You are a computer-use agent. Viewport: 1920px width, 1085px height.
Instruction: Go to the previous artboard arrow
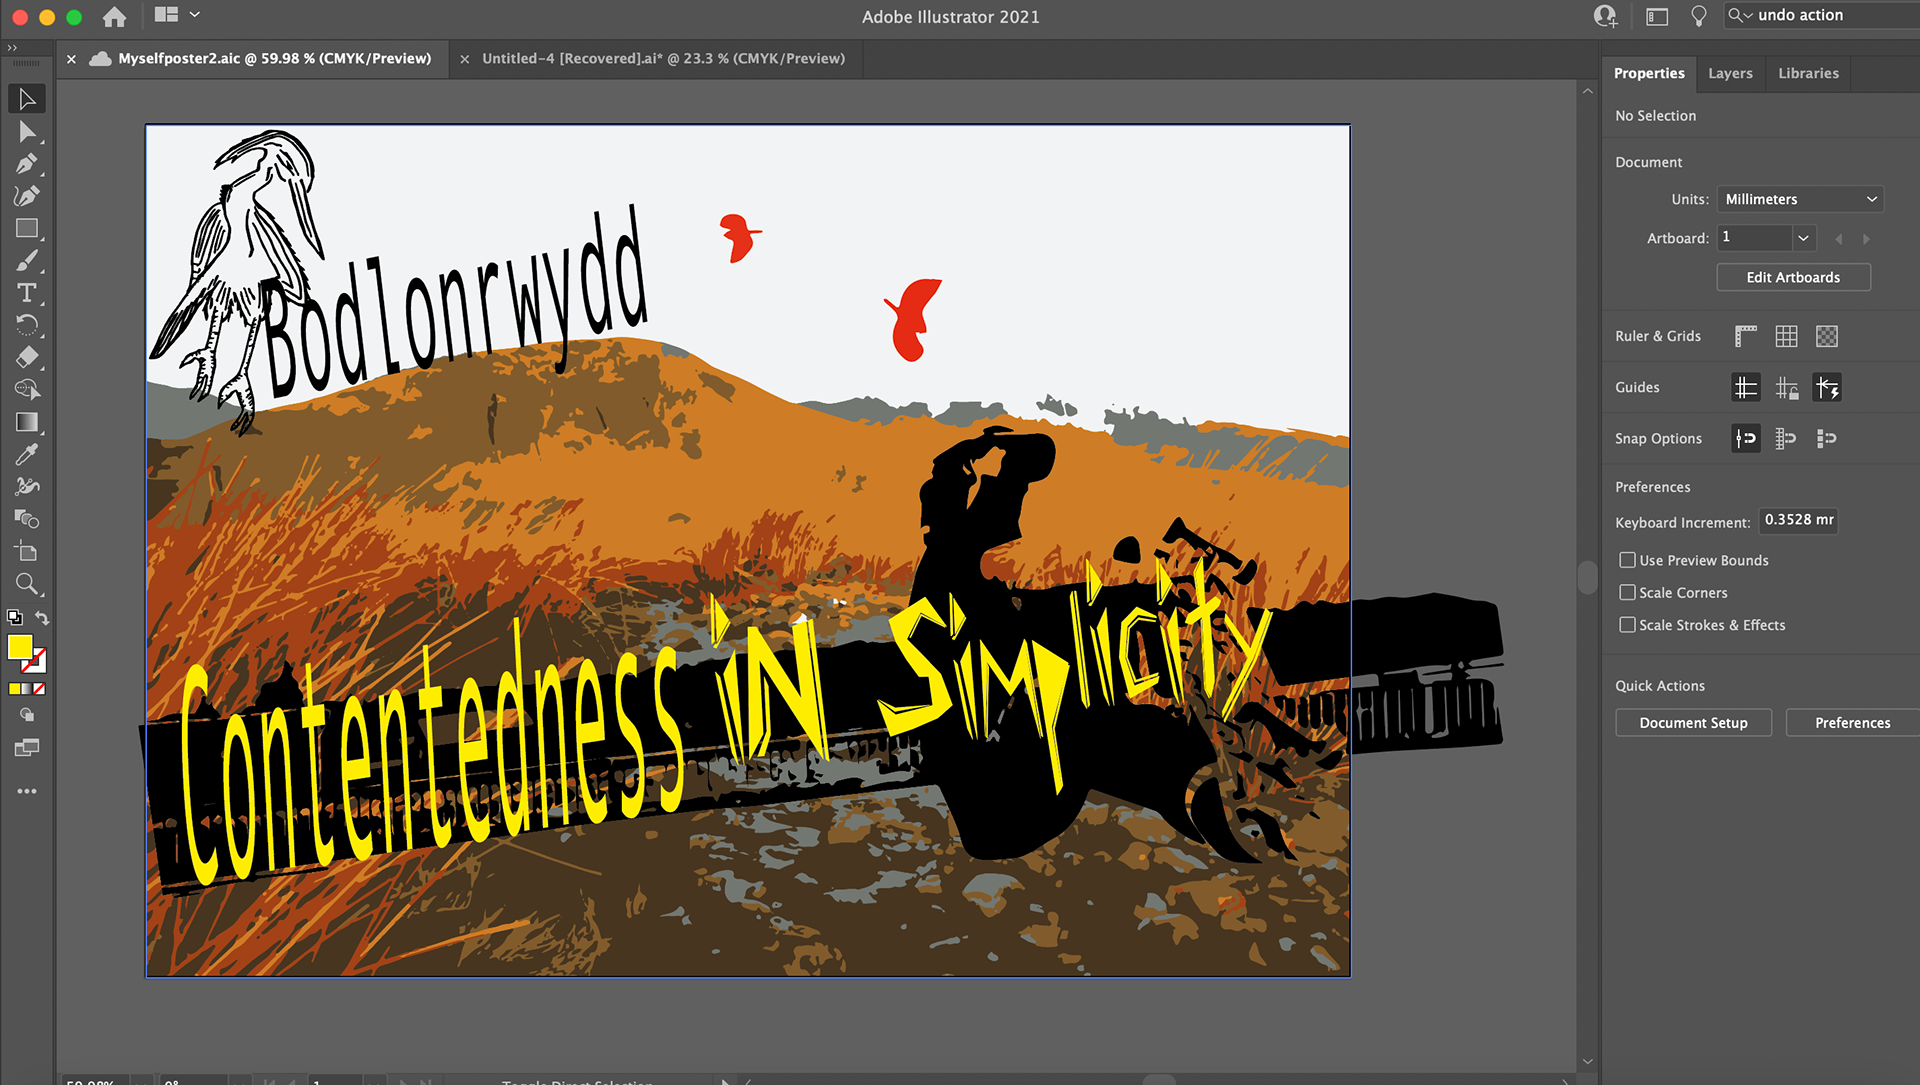tap(1838, 239)
